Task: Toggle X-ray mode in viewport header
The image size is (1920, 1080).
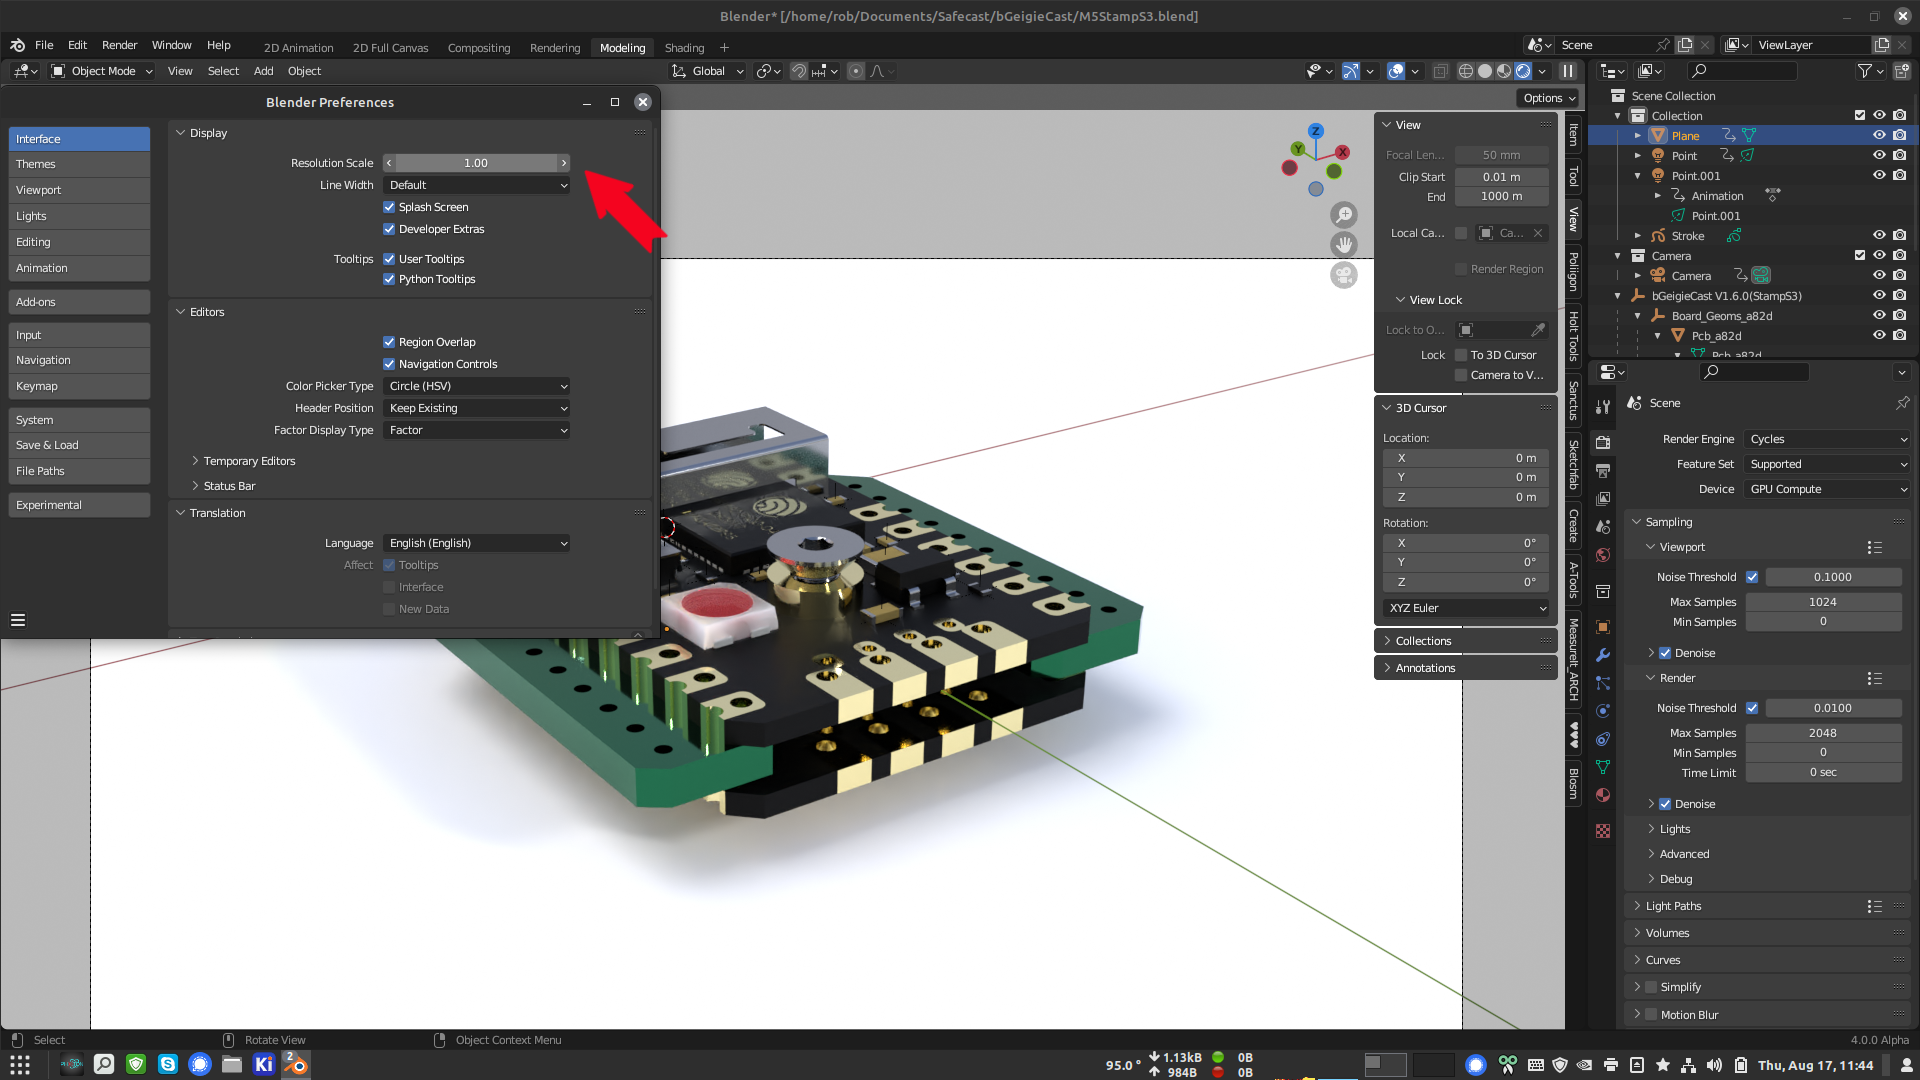Action: pos(1440,71)
